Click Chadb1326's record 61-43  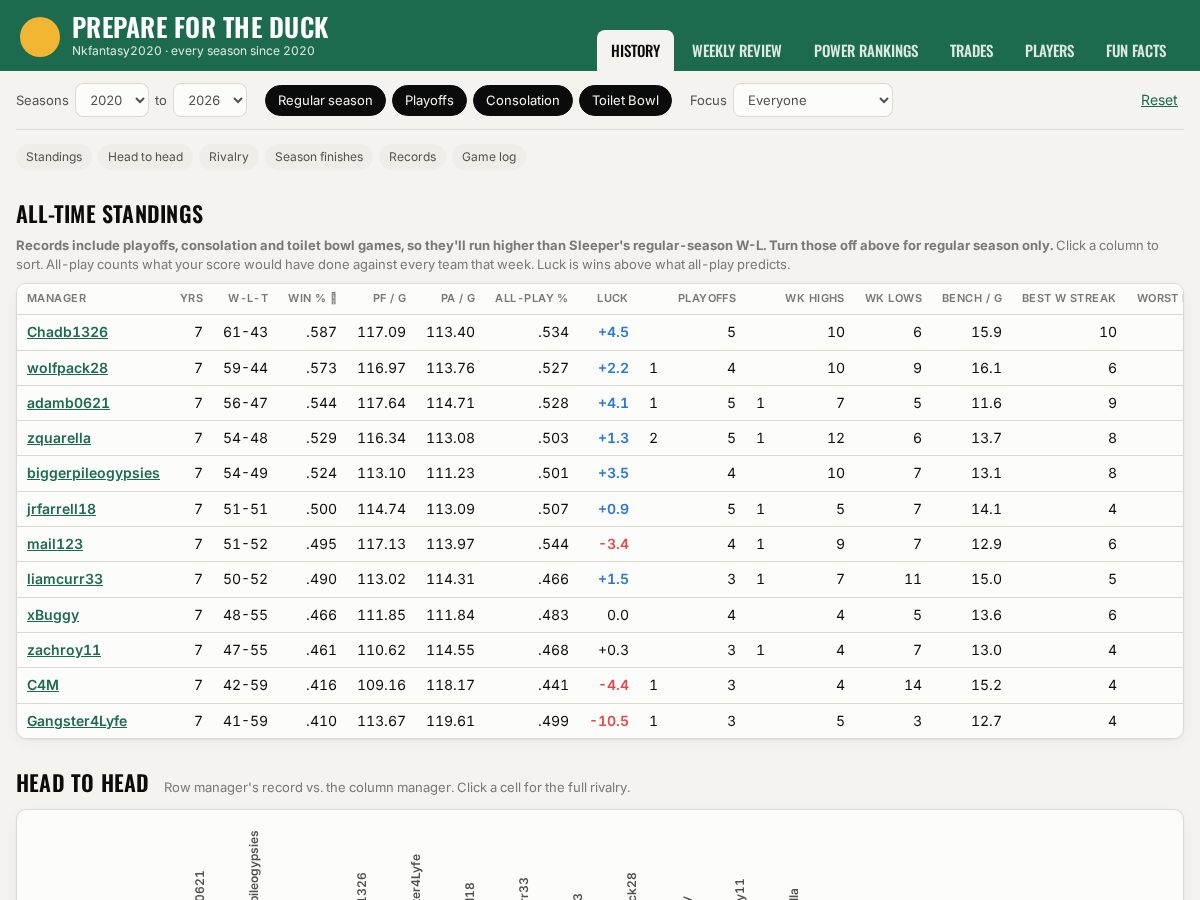point(245,332)
